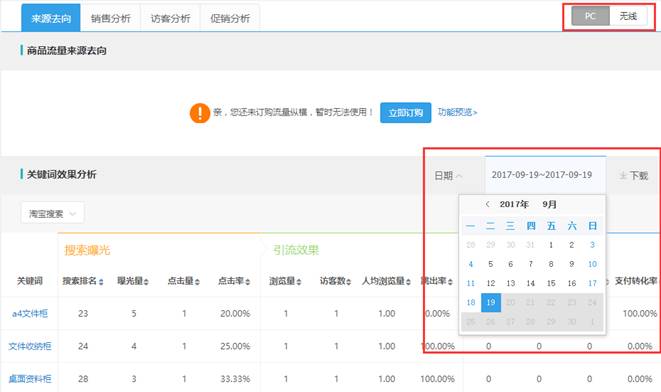Switch to 无线 view
Image resolution: width=661 pixels, height=392 pixels.
628,16
